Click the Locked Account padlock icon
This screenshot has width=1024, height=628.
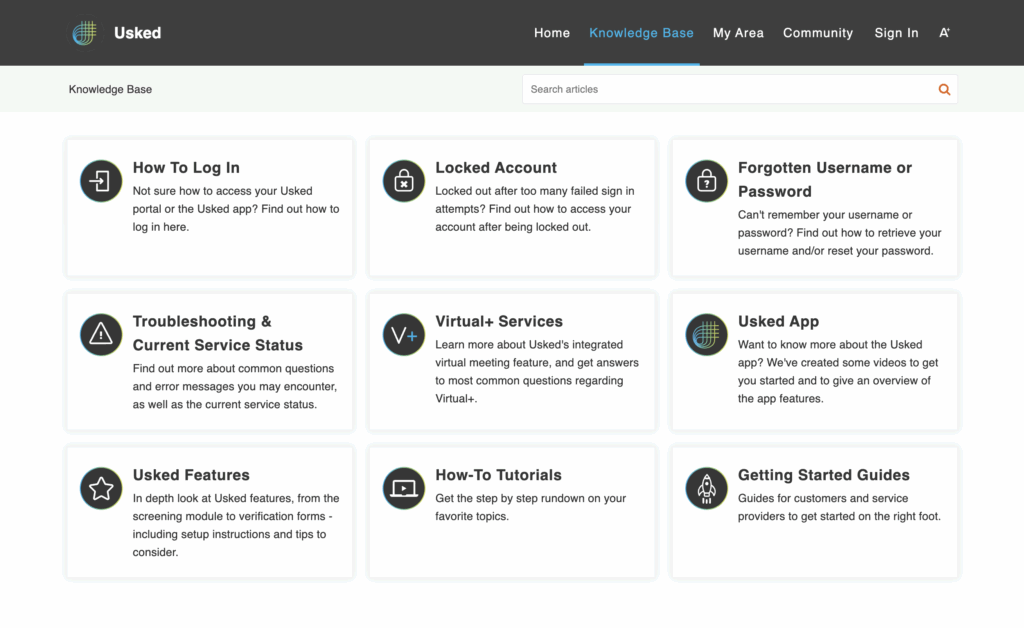coord(403,181)
